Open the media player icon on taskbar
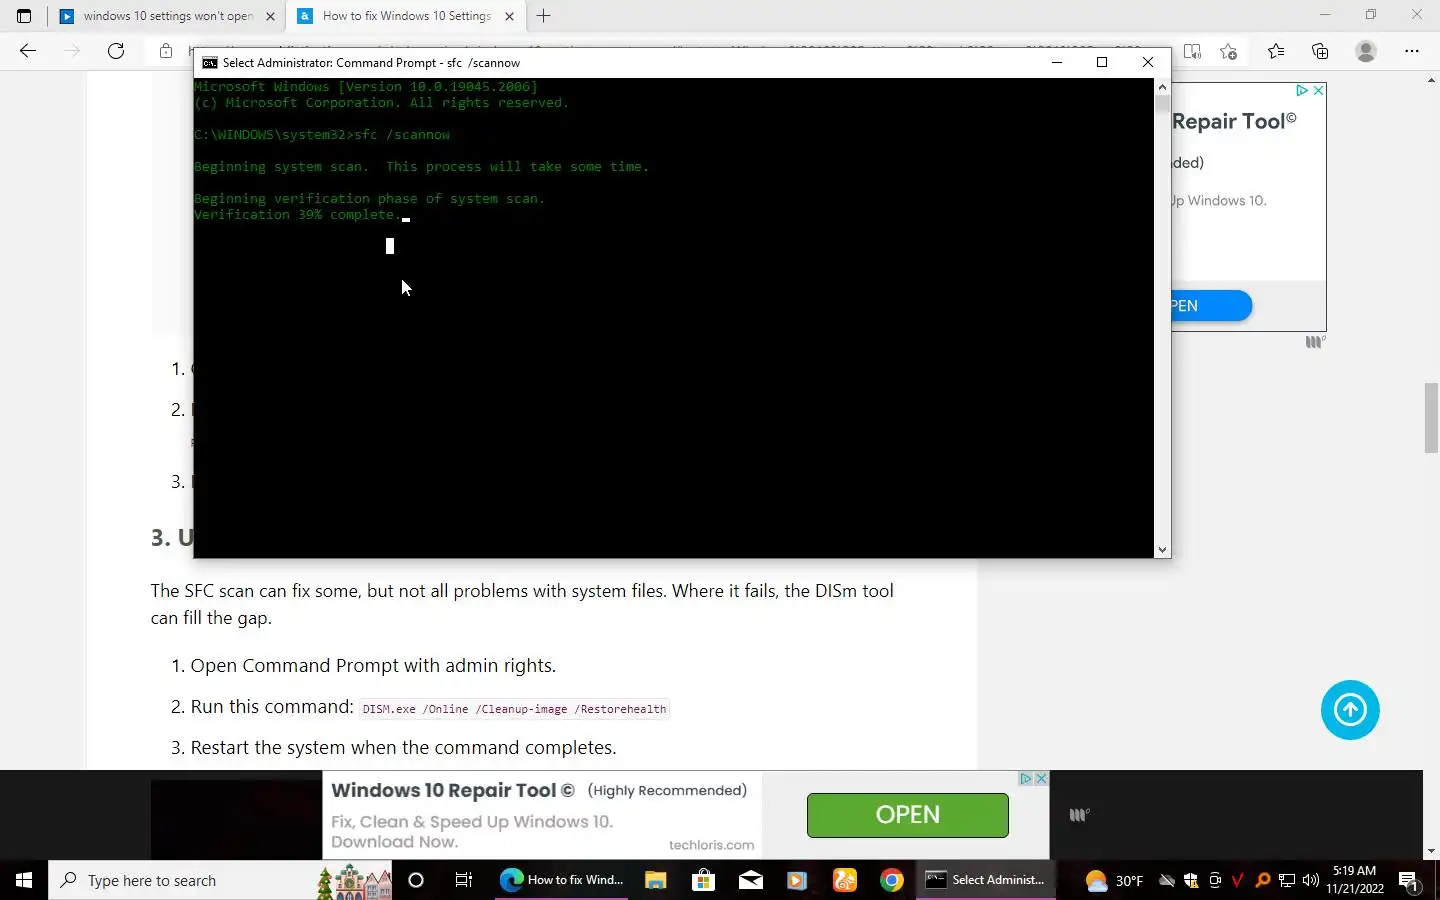The width and height of the screenshot is (1440, 900). (x=797, y=880)
